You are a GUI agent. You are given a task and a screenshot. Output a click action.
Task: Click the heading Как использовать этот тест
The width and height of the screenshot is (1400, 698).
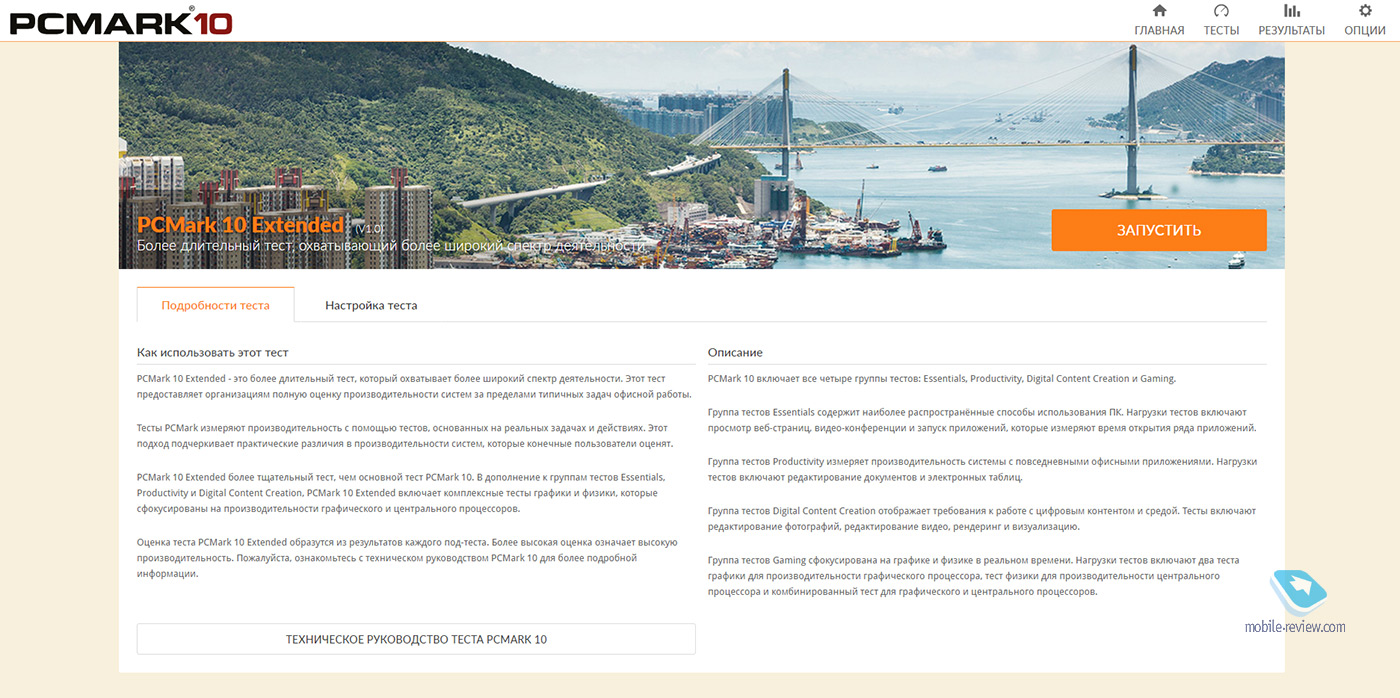pyautogui.click(x=213, y=352)
